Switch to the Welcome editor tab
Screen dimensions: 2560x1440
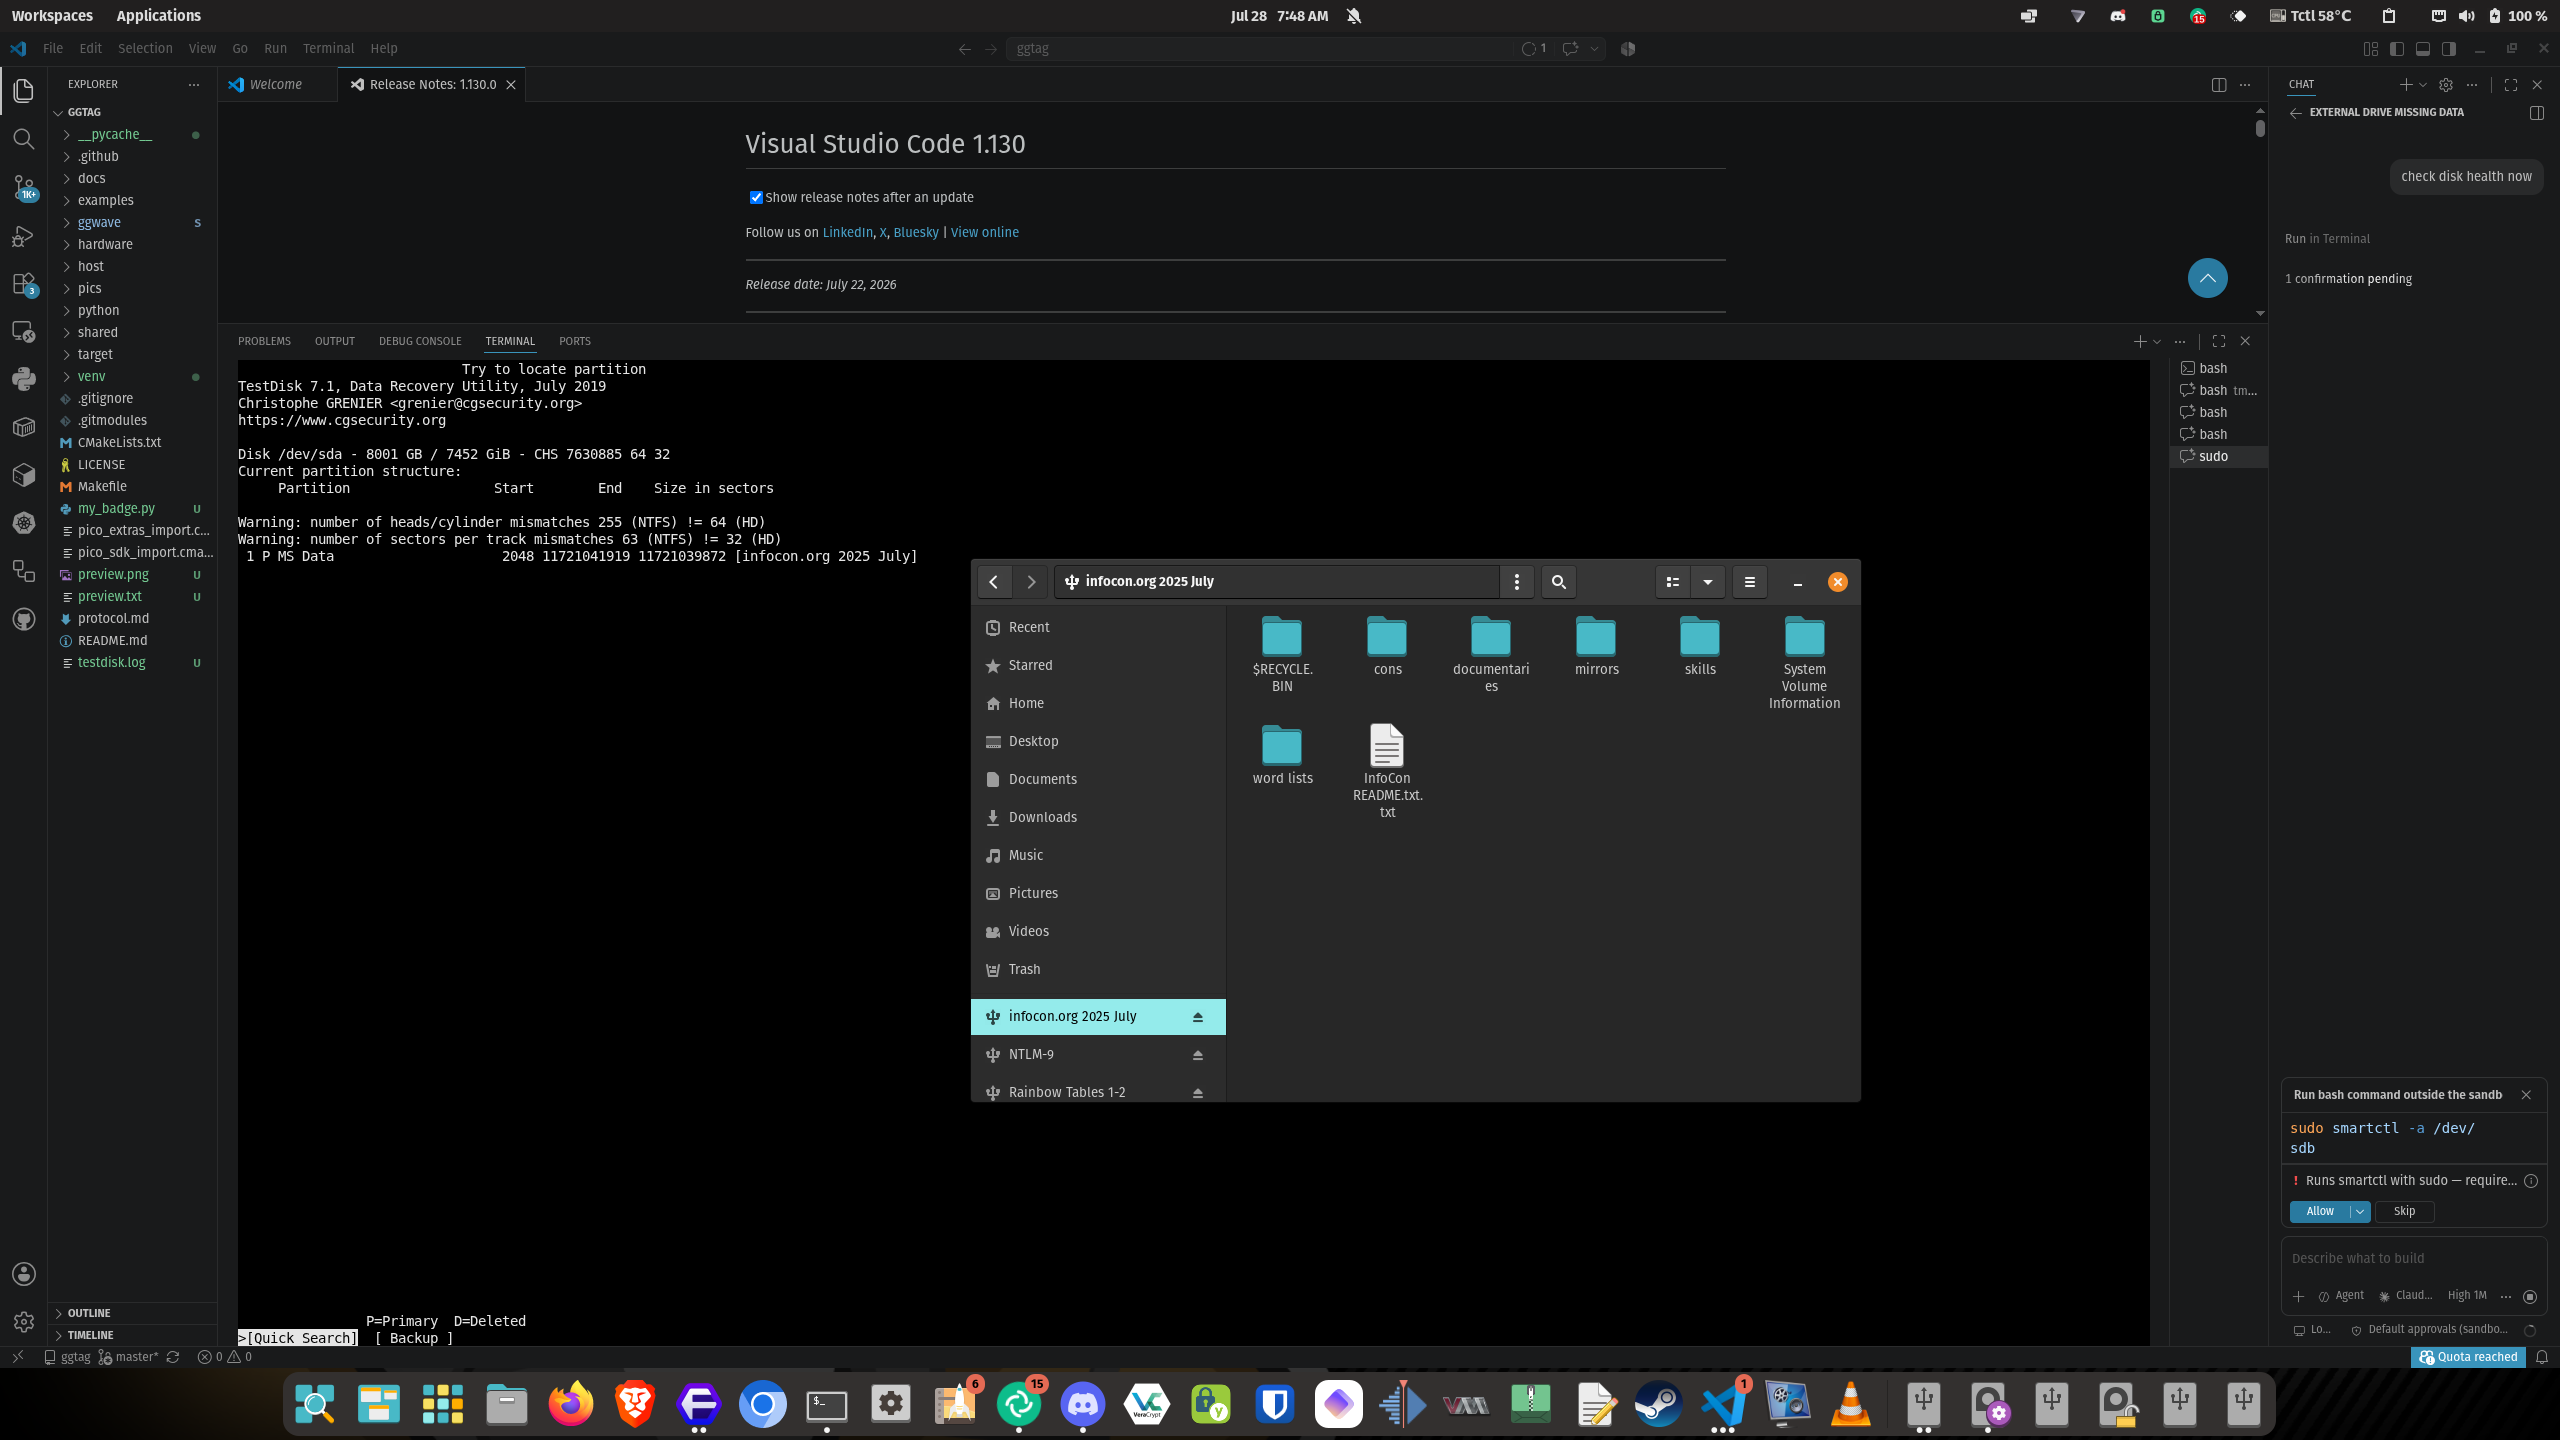[275, 85]
